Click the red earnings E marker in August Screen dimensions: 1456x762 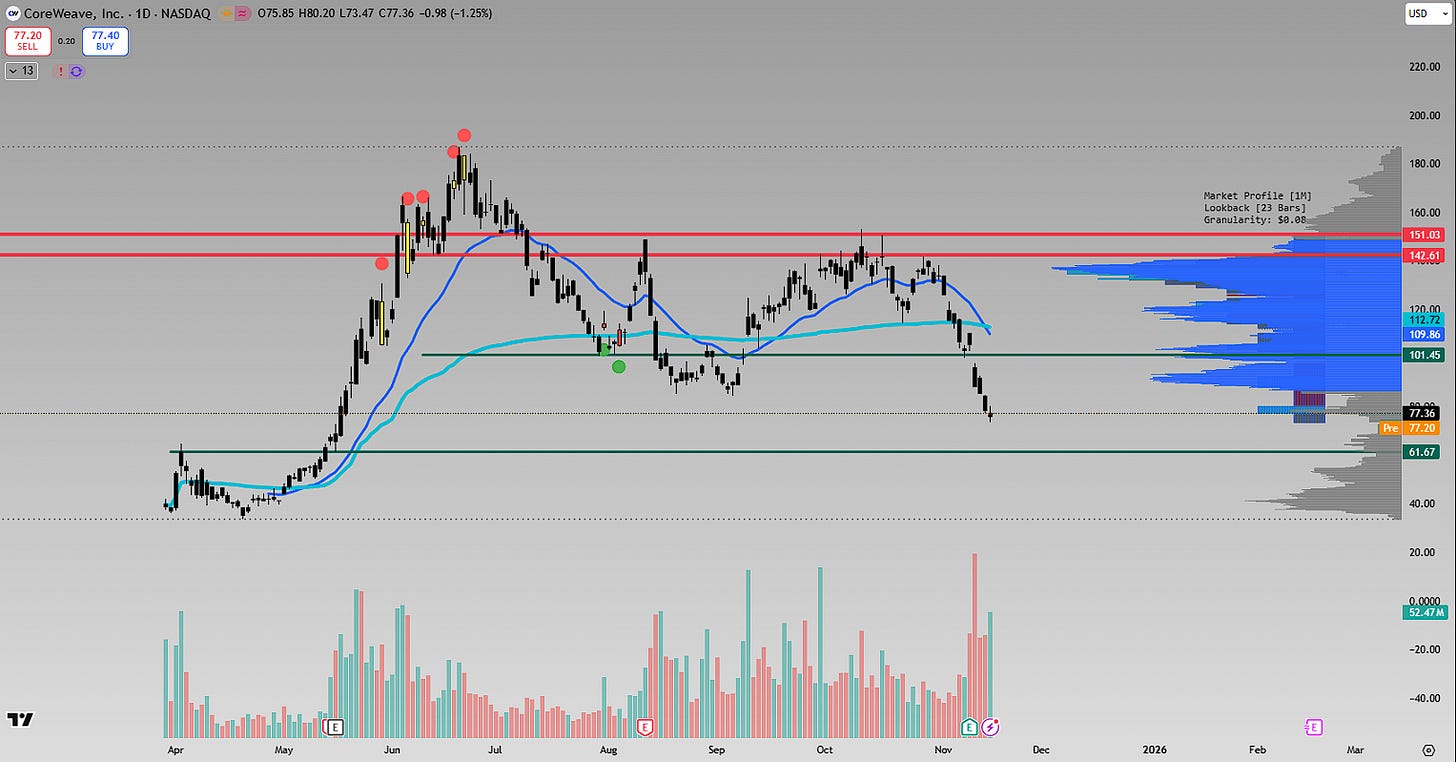pyautogui.click(x=645, y=726)
